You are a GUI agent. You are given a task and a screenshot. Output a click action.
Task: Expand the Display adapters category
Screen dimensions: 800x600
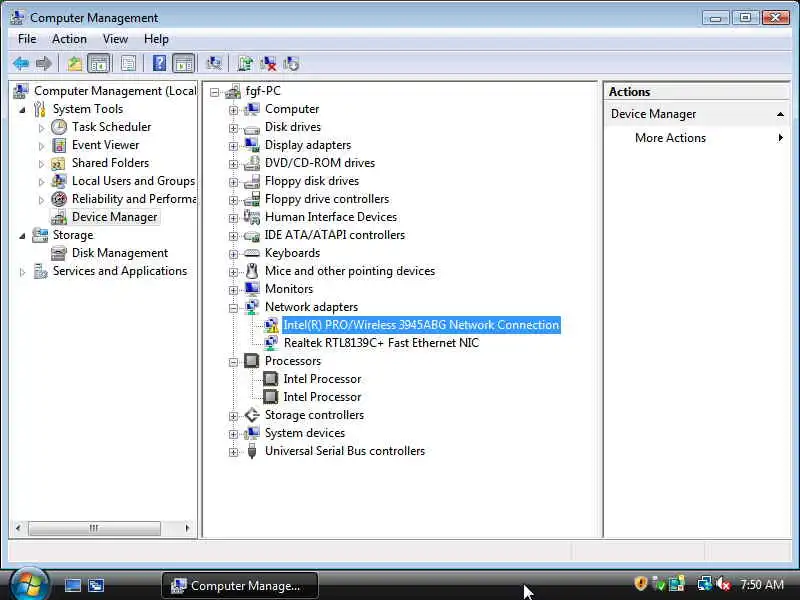pyautogui.click(x=233, y=146)
